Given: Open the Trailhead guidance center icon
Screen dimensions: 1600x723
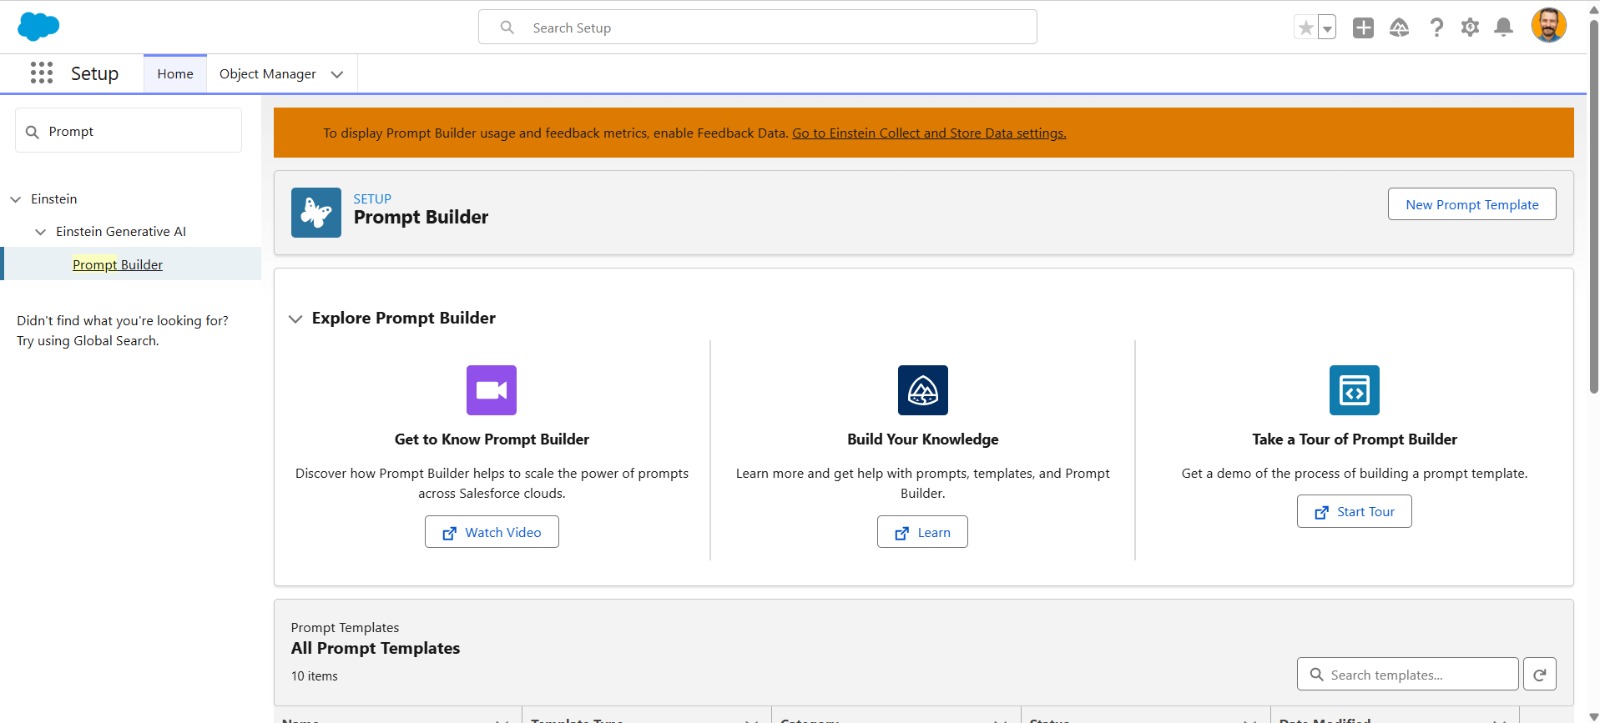Looking at the screenshot, I should [x=1399, y=28].
